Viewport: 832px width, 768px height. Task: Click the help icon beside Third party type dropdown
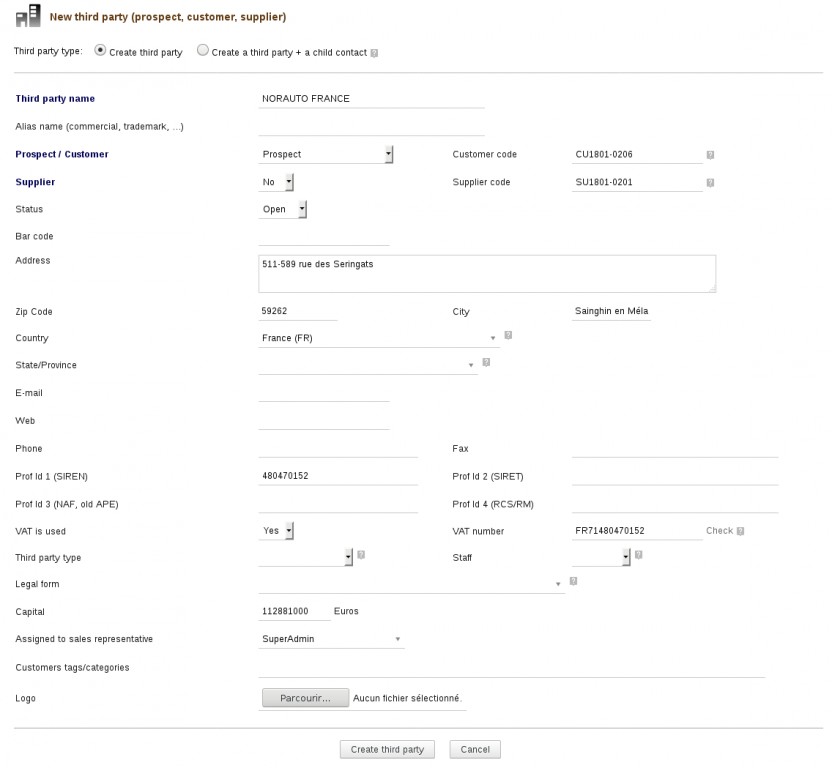pos(361,554)
